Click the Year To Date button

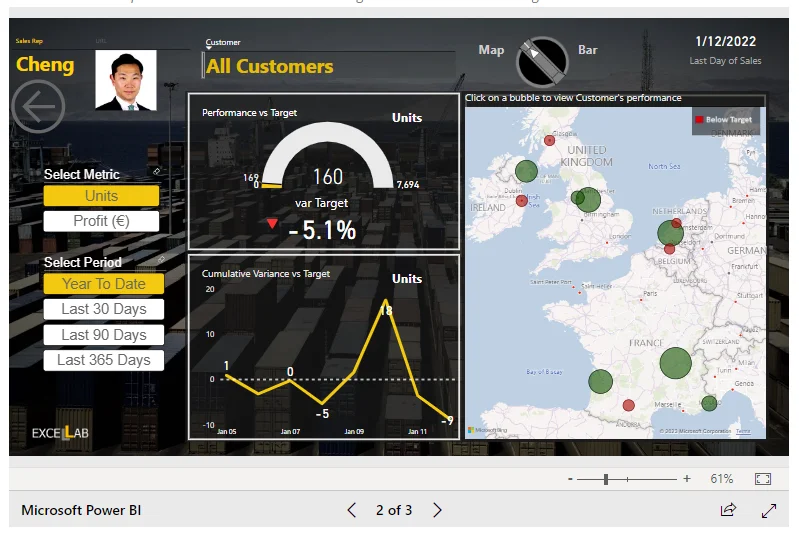coord(104,284)
